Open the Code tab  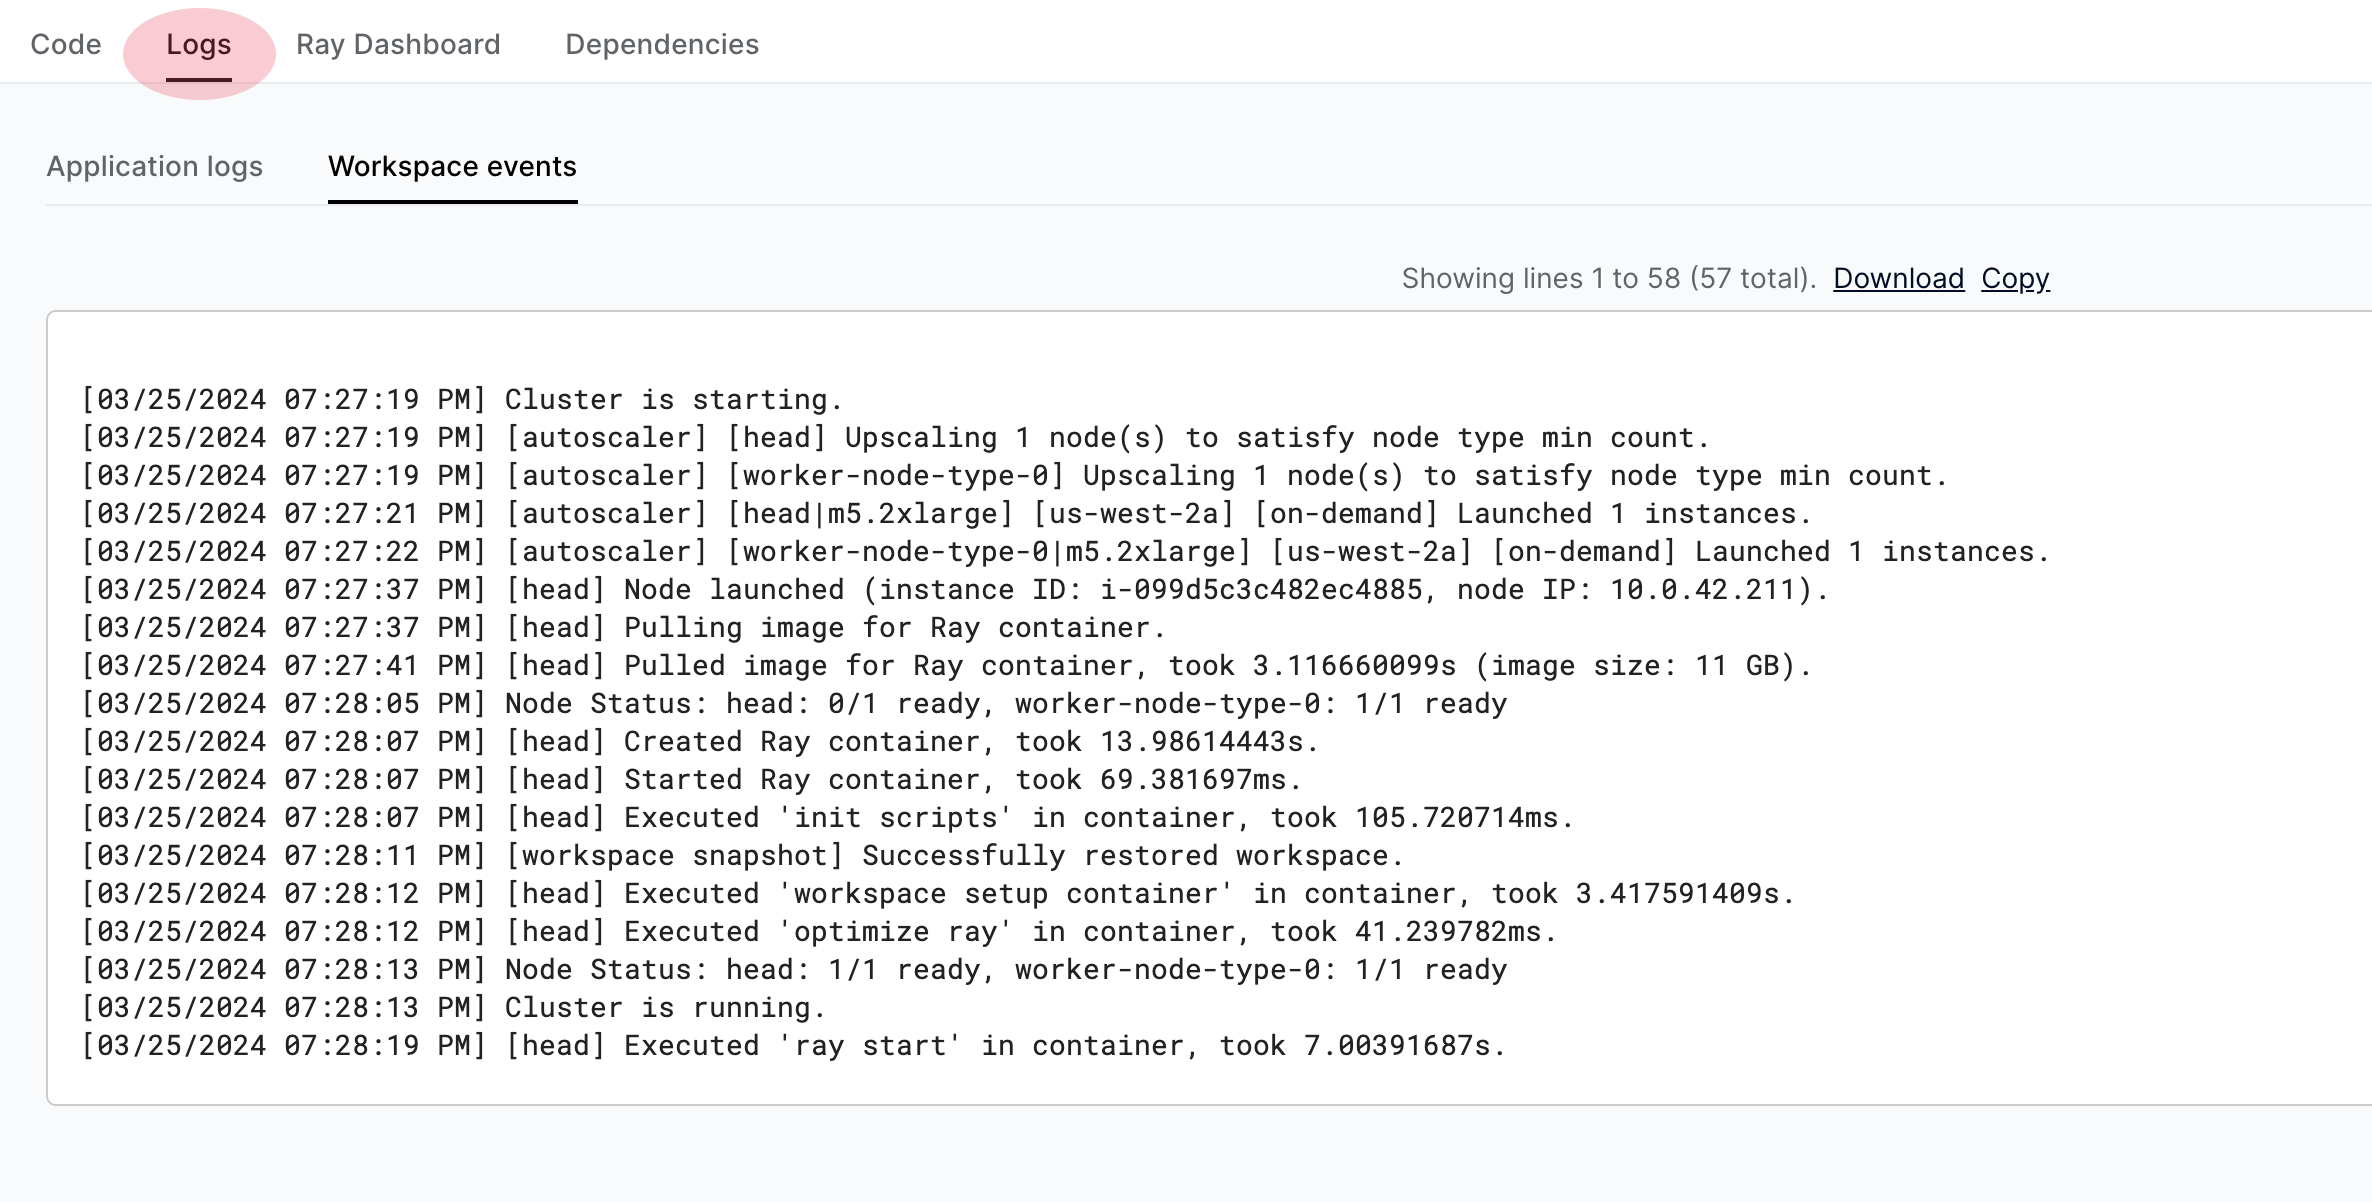66,44
